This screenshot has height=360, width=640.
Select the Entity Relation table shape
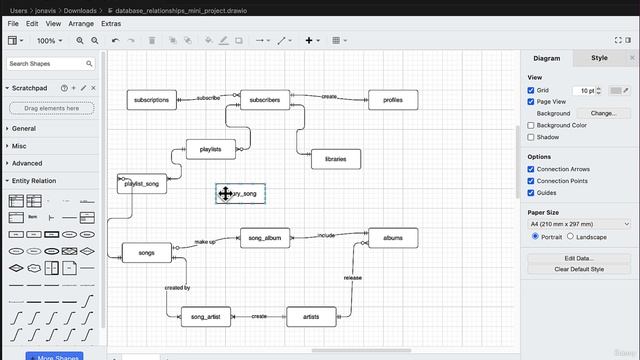pos(16,201)
